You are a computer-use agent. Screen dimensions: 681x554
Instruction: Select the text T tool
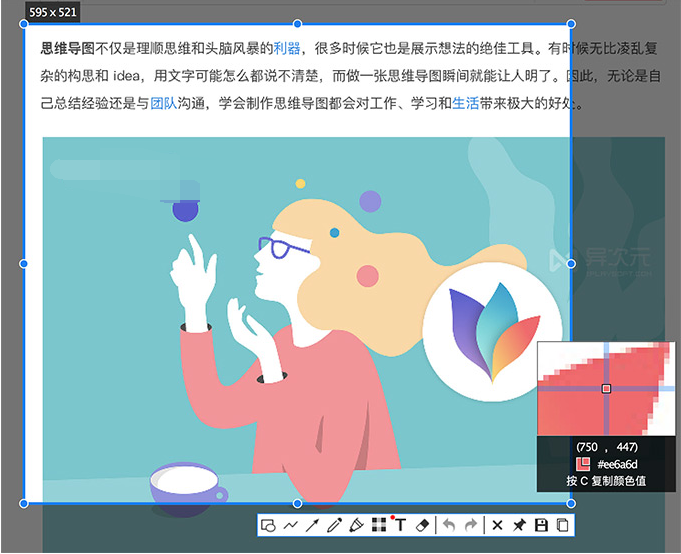click(x=400, y=525)
